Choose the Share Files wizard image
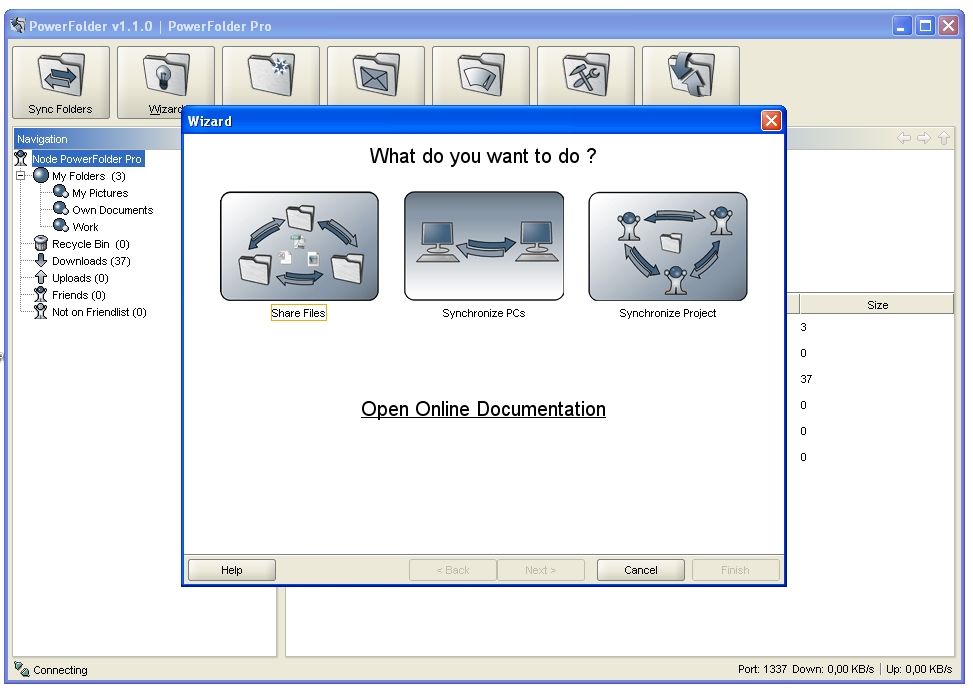Screen dimensions: 973x696 (x=299, y=247)
